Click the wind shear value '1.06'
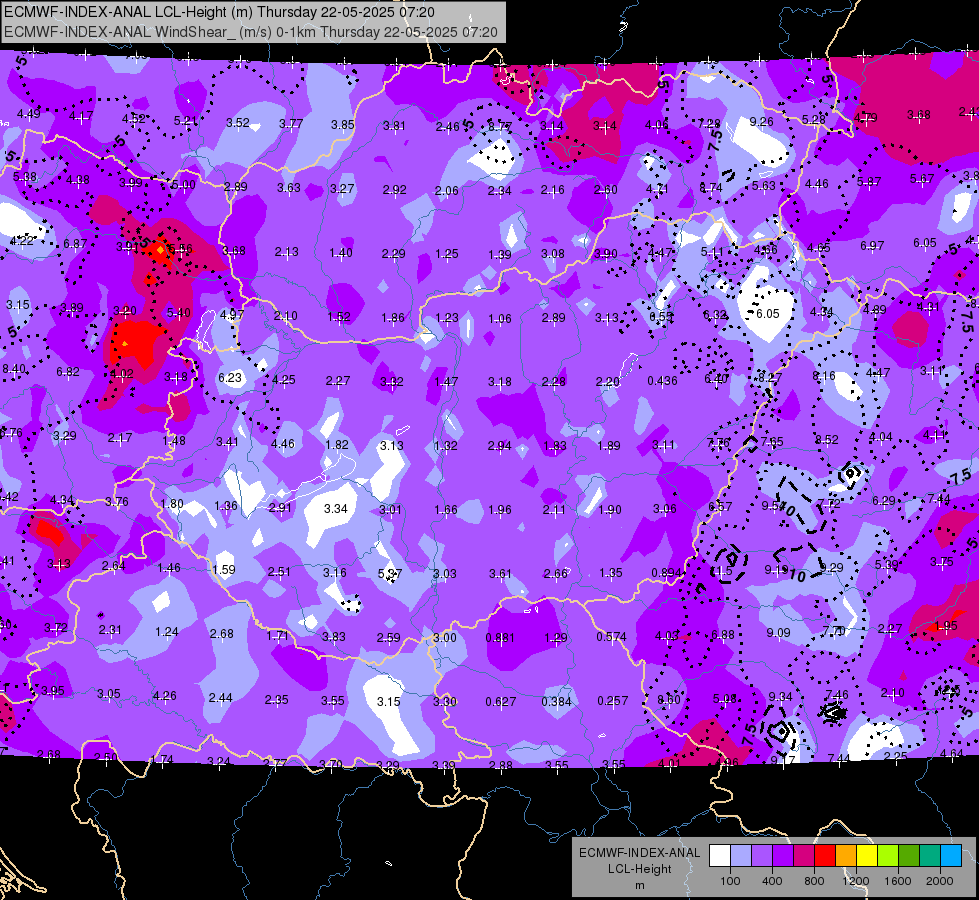Screen dimensions: 979x900 (500, 319)
